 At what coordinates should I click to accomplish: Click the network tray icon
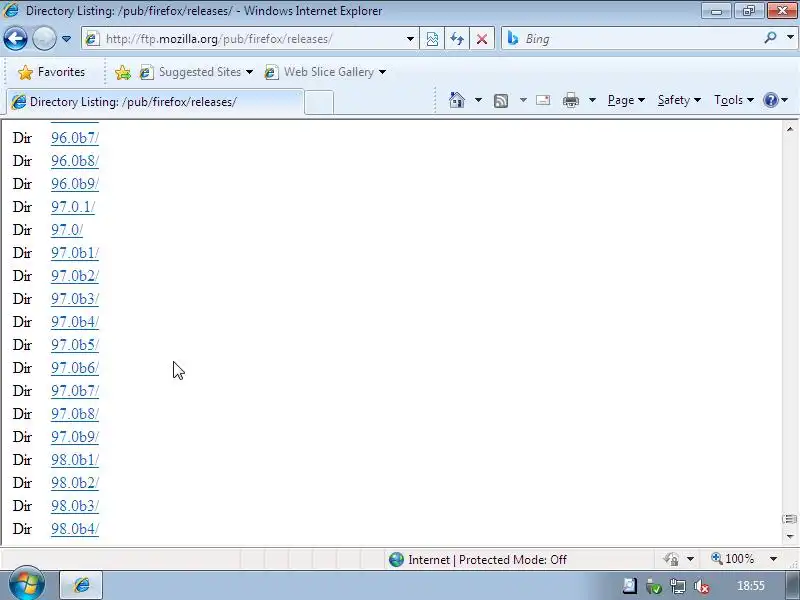(x=678, y=587)
